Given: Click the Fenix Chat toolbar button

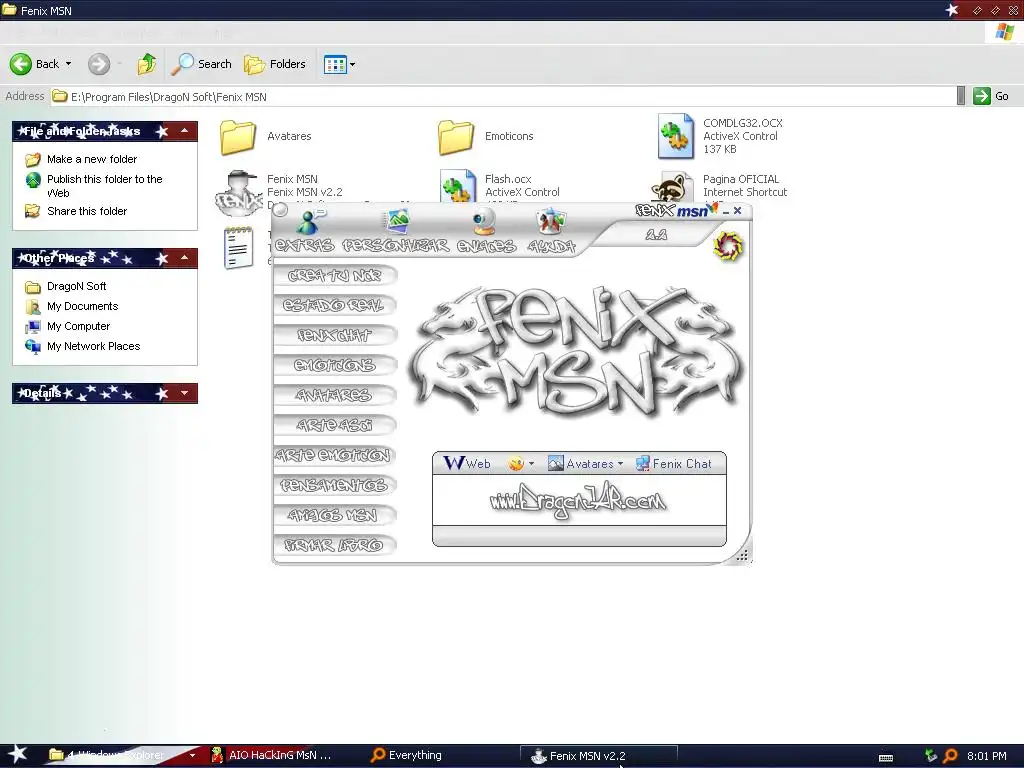Looking at the screenshot, I should 674,463.
